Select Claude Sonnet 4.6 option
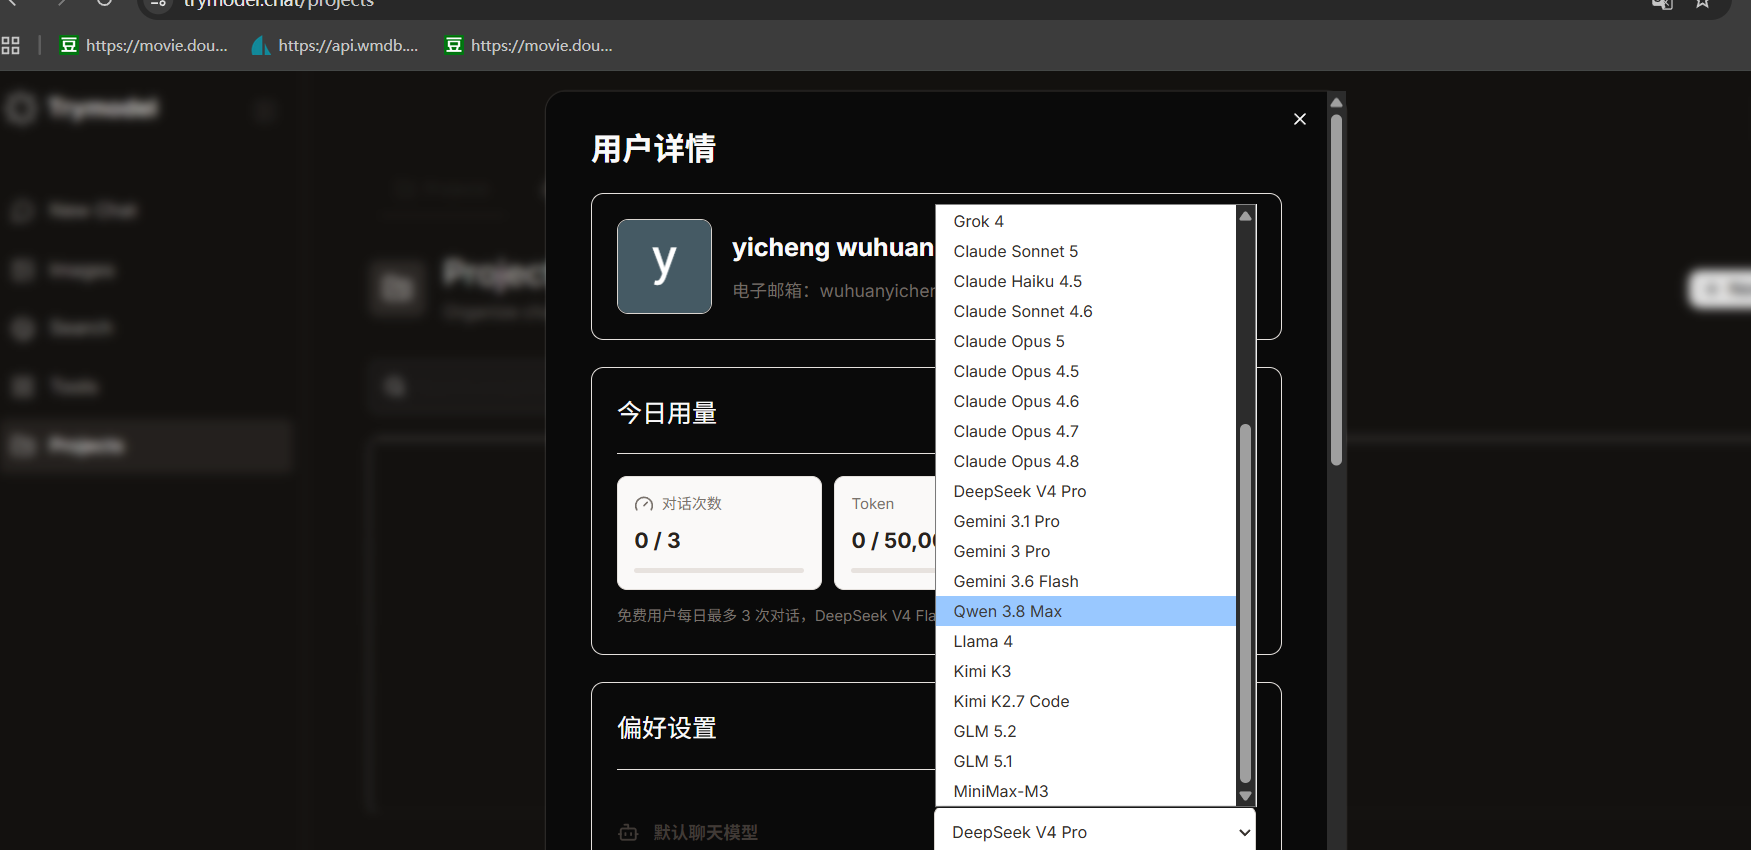1751x850 pixels. point(1086,311)
